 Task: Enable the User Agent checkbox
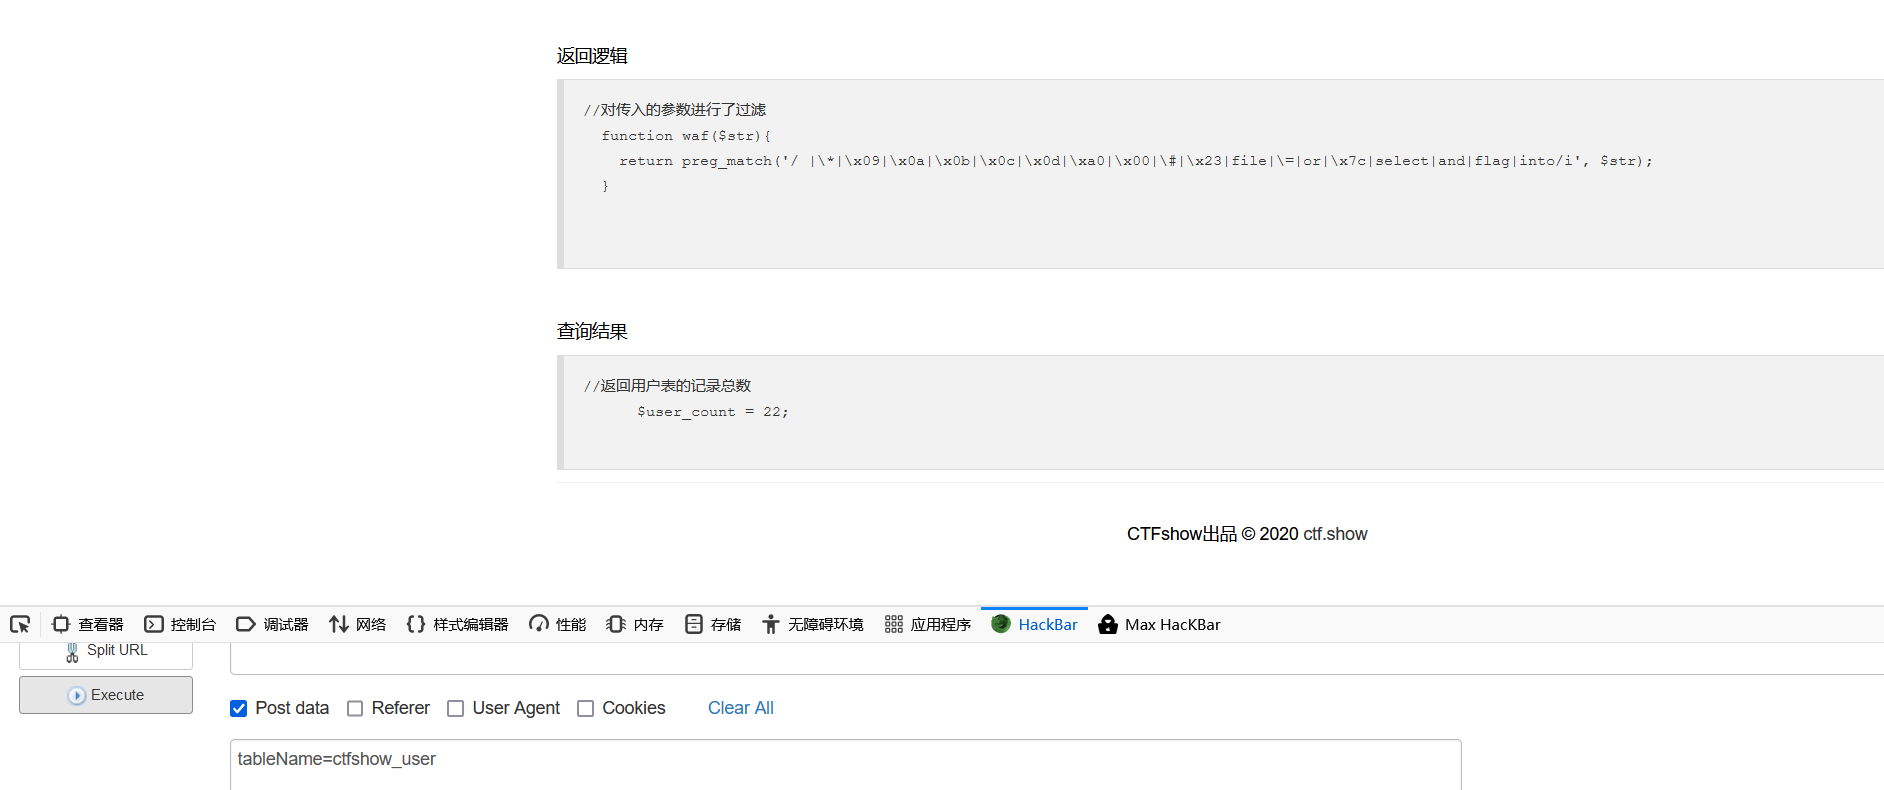455,708
